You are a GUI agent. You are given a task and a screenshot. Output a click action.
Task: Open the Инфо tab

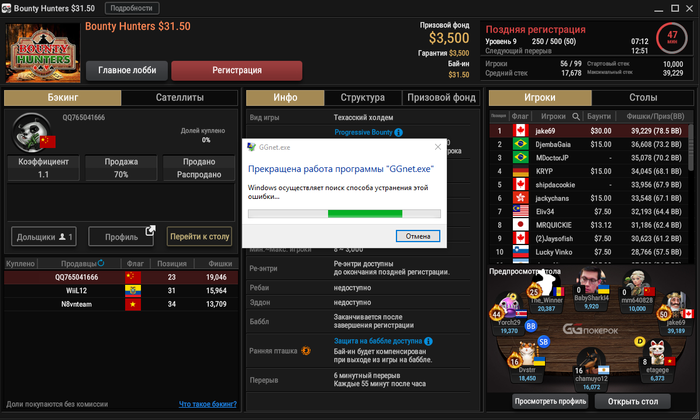tap(285, 97)
